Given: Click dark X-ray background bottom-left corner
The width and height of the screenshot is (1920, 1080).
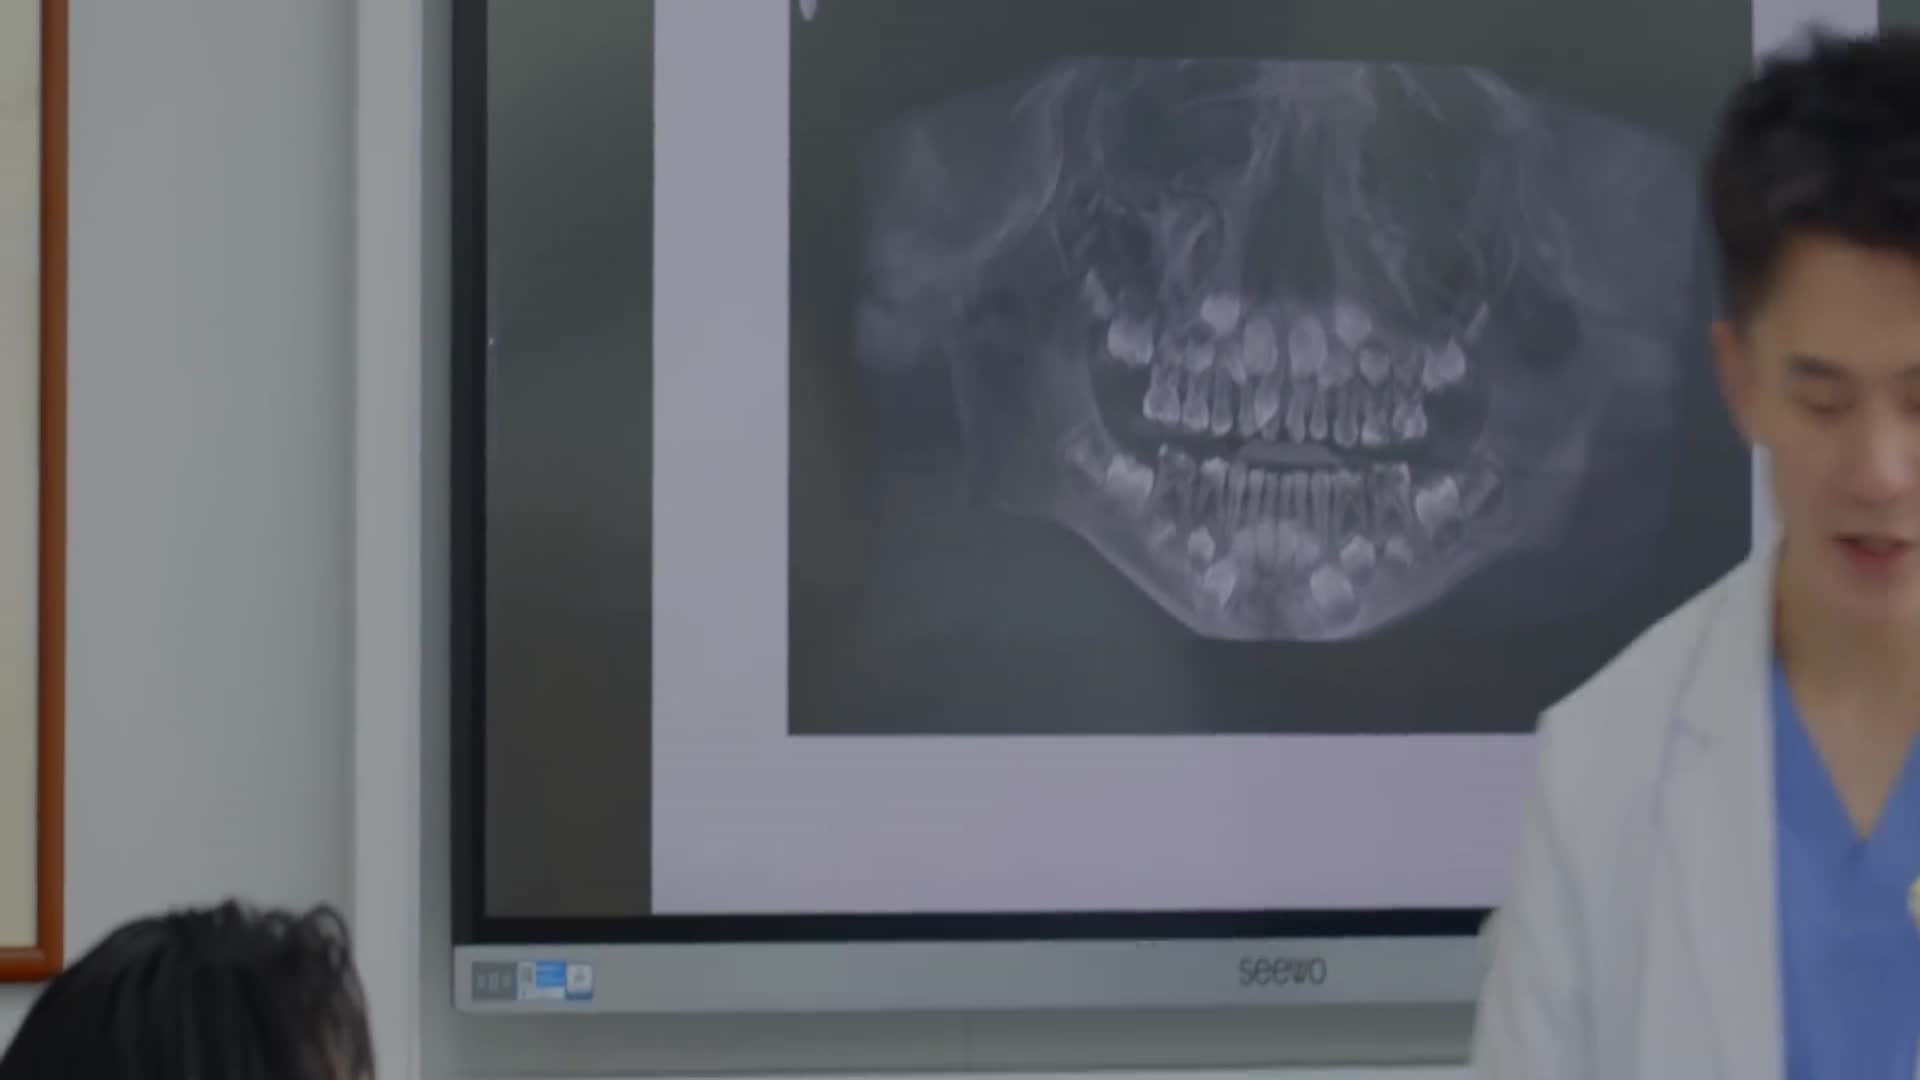Looking at the screenshot, I should point(860,680).
